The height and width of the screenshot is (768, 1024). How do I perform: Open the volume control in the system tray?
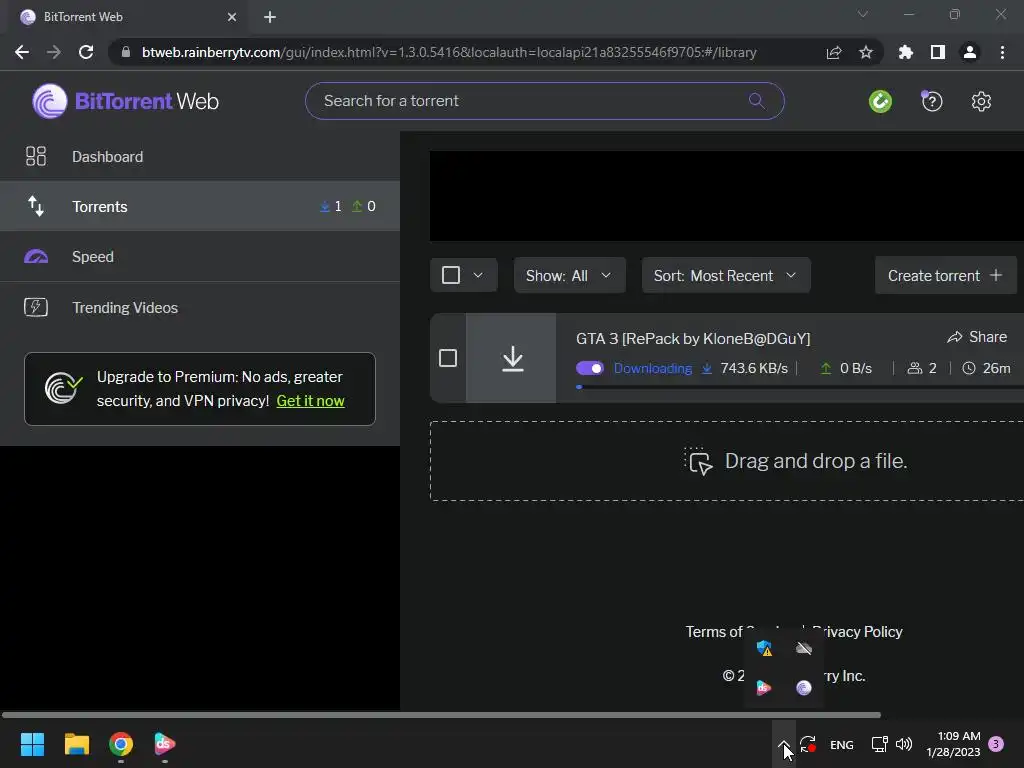(x=904, y=744)
